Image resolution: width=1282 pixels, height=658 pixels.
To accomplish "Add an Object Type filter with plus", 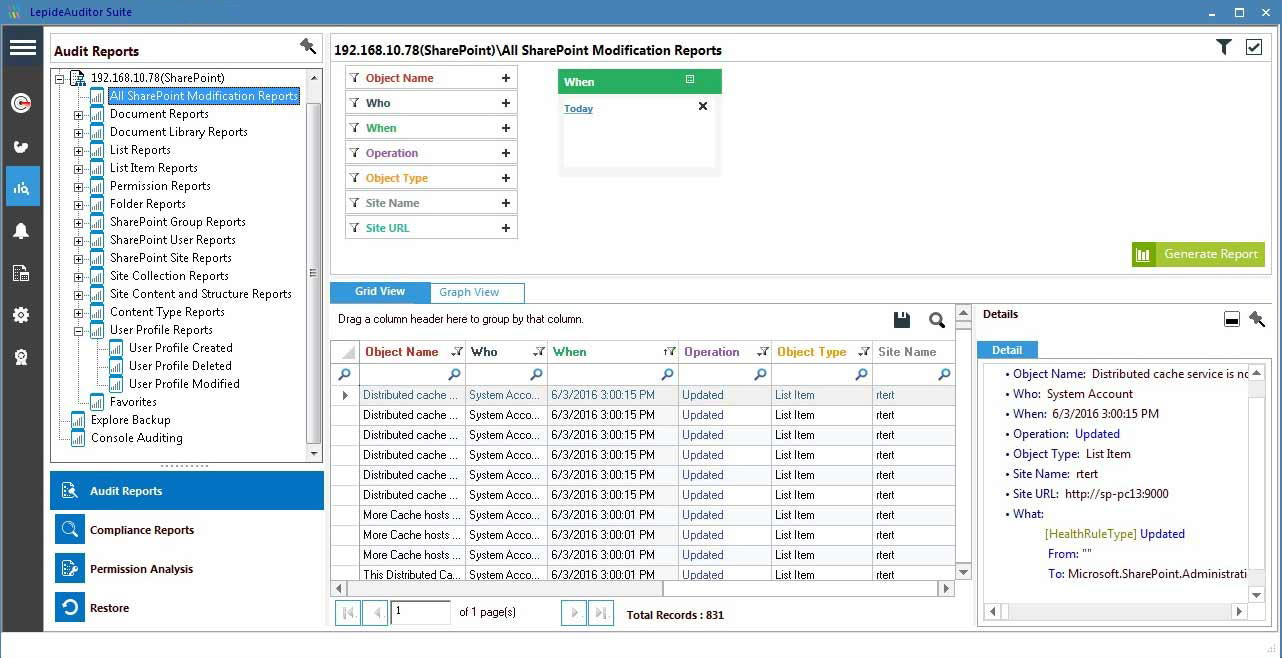I will pyautogui.click(x=506, y=178).
